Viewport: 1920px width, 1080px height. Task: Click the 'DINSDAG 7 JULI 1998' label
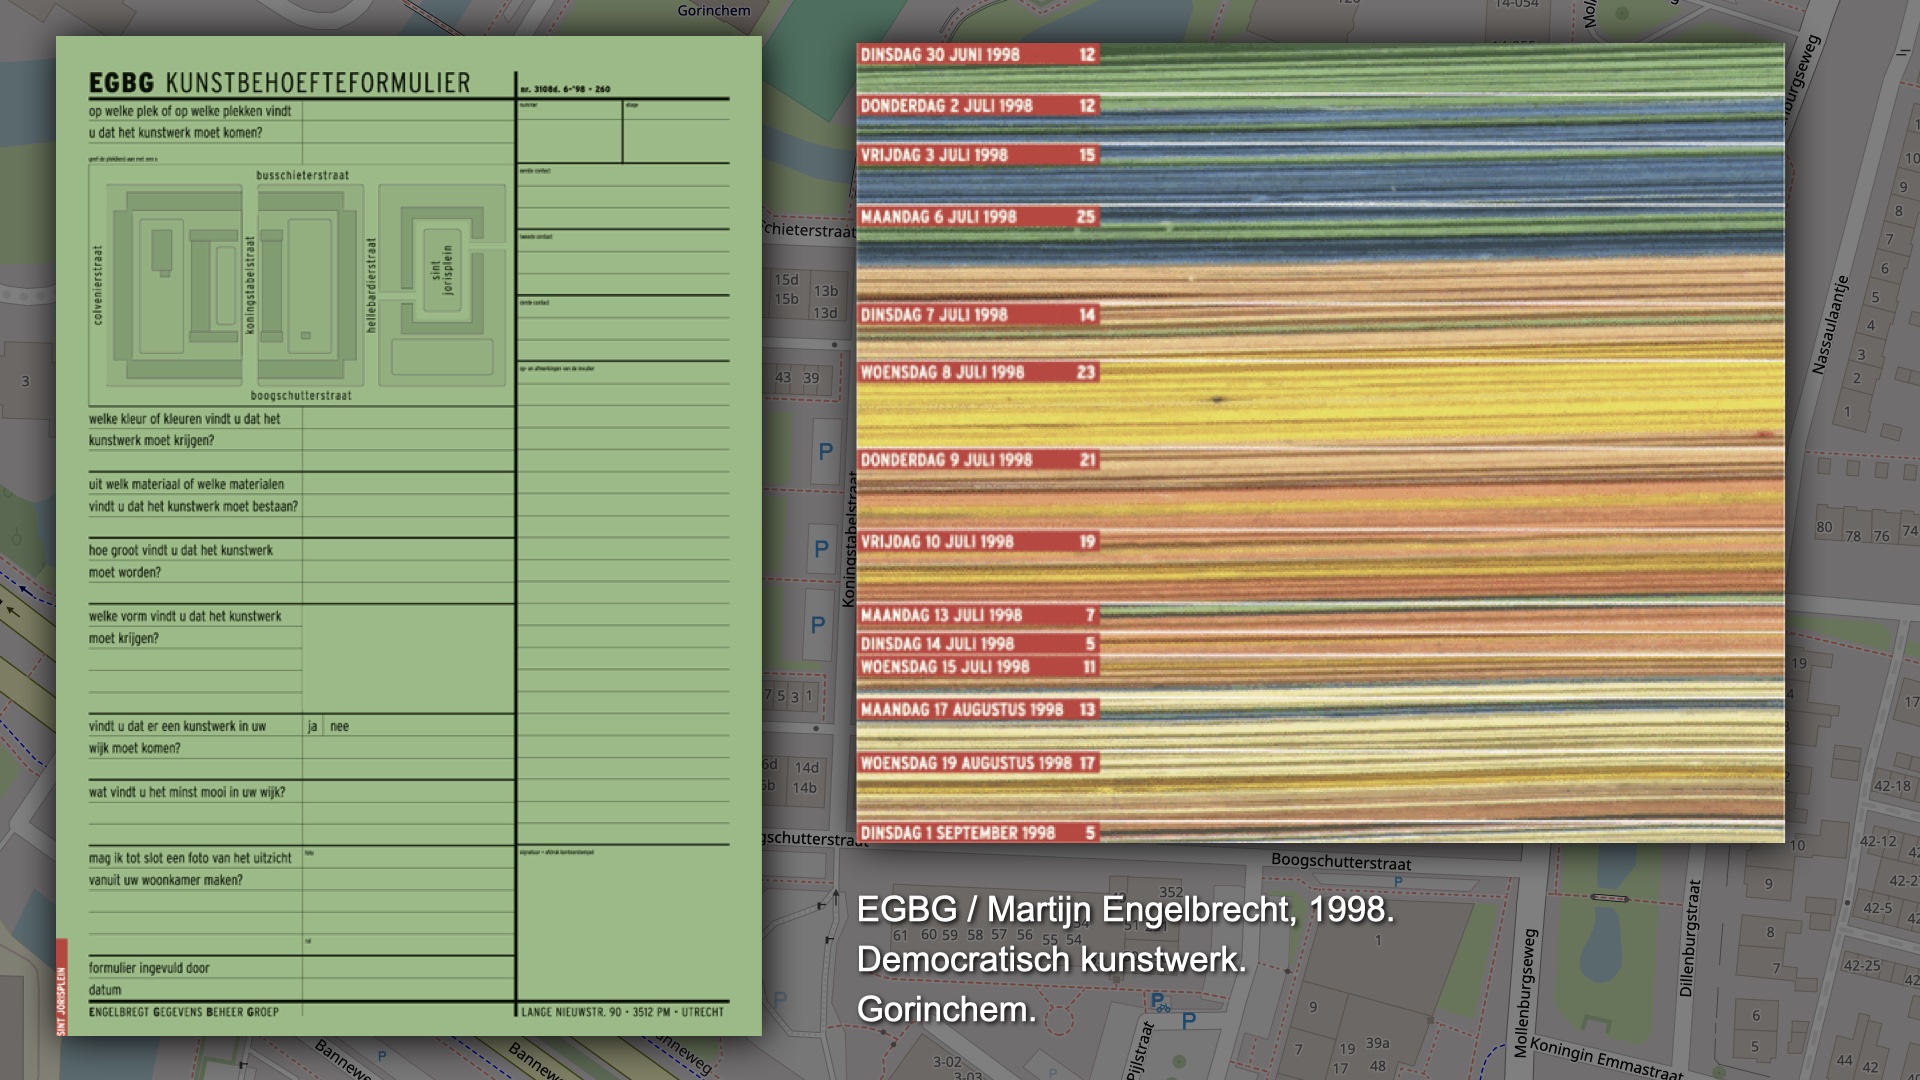(978, 315)
